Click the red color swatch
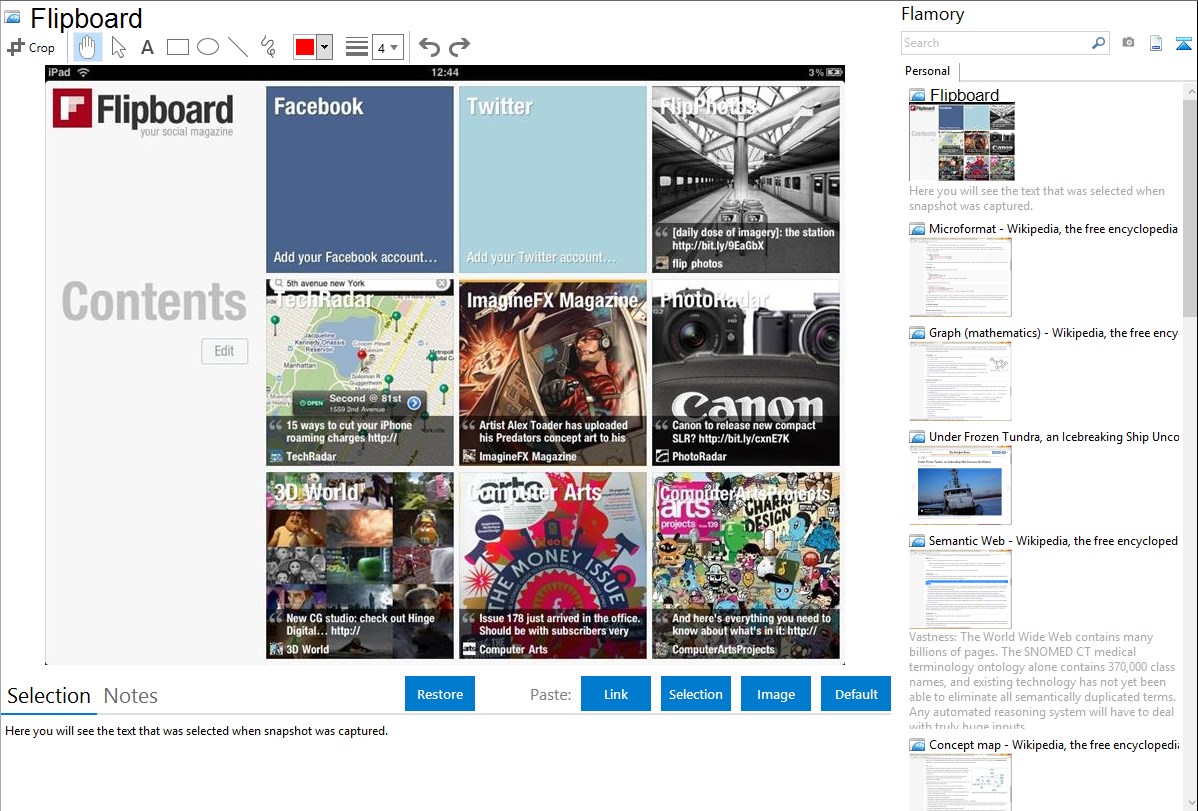 [305, 47]
